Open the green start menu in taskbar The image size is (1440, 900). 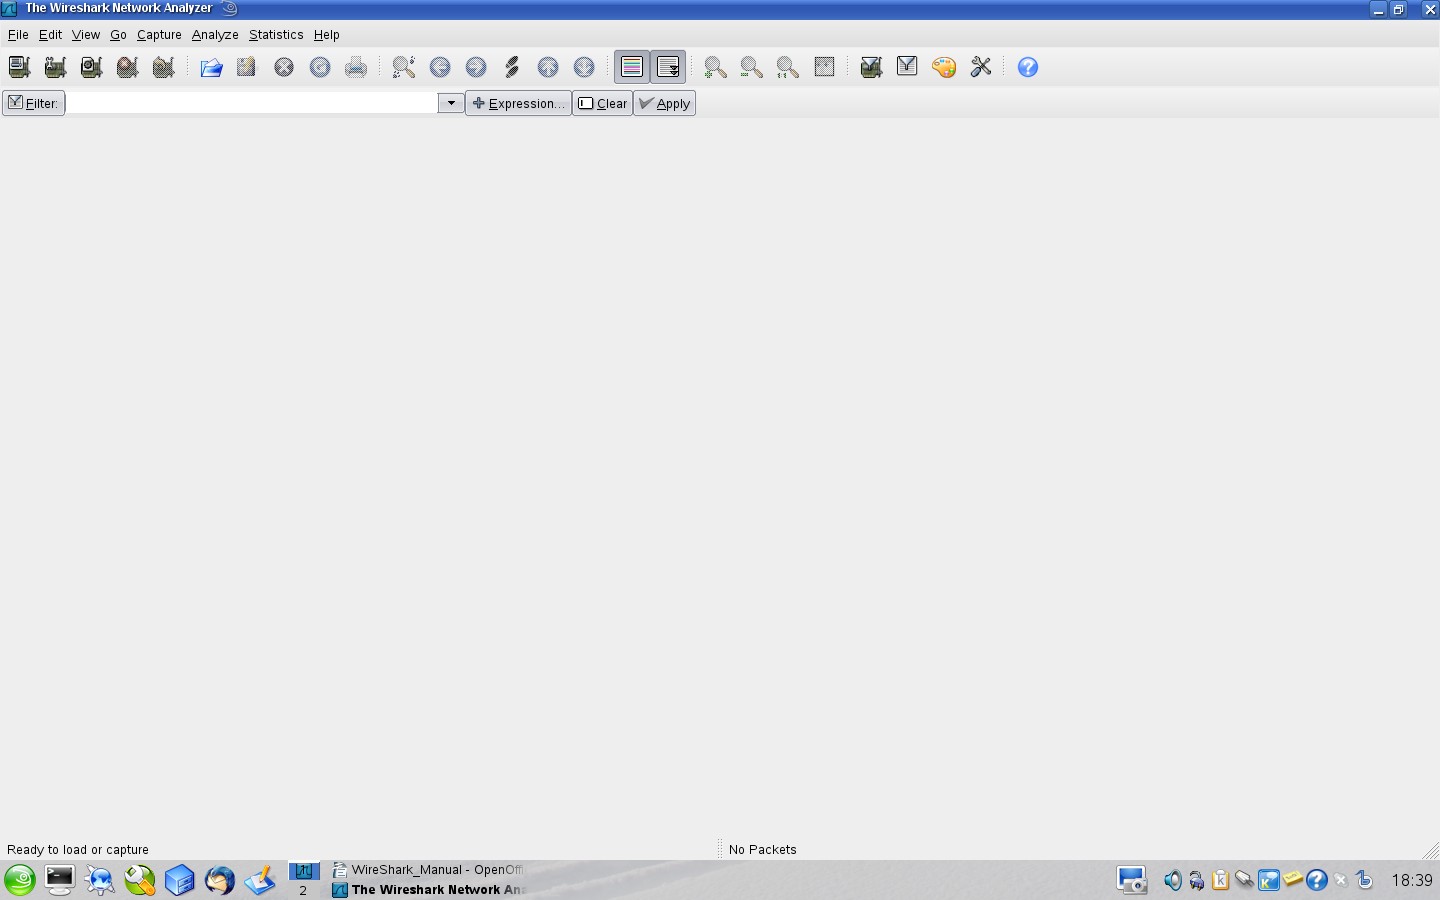pos(20,880)
